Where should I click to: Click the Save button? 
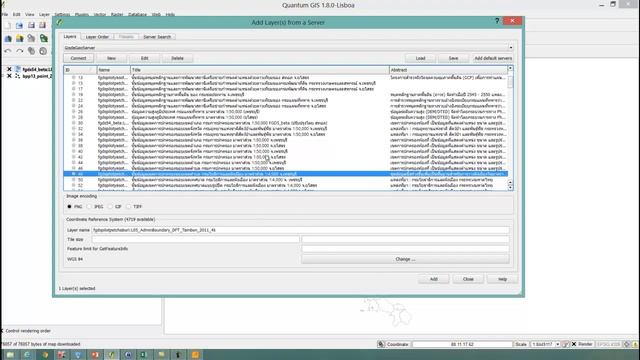coord(453,58)
